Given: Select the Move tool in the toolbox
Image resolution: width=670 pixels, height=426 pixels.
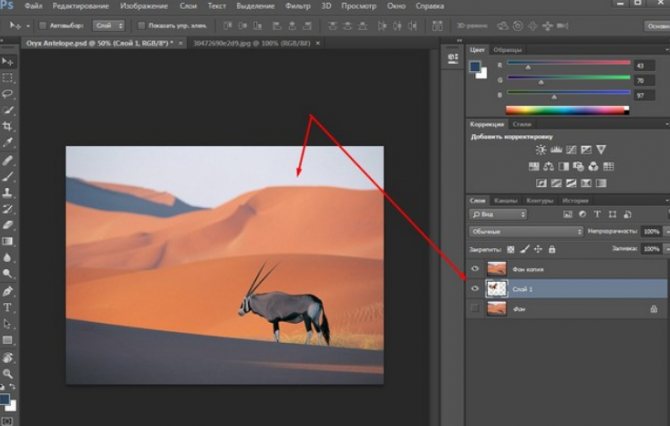Looking at the screenshot, I should (8, 62).
